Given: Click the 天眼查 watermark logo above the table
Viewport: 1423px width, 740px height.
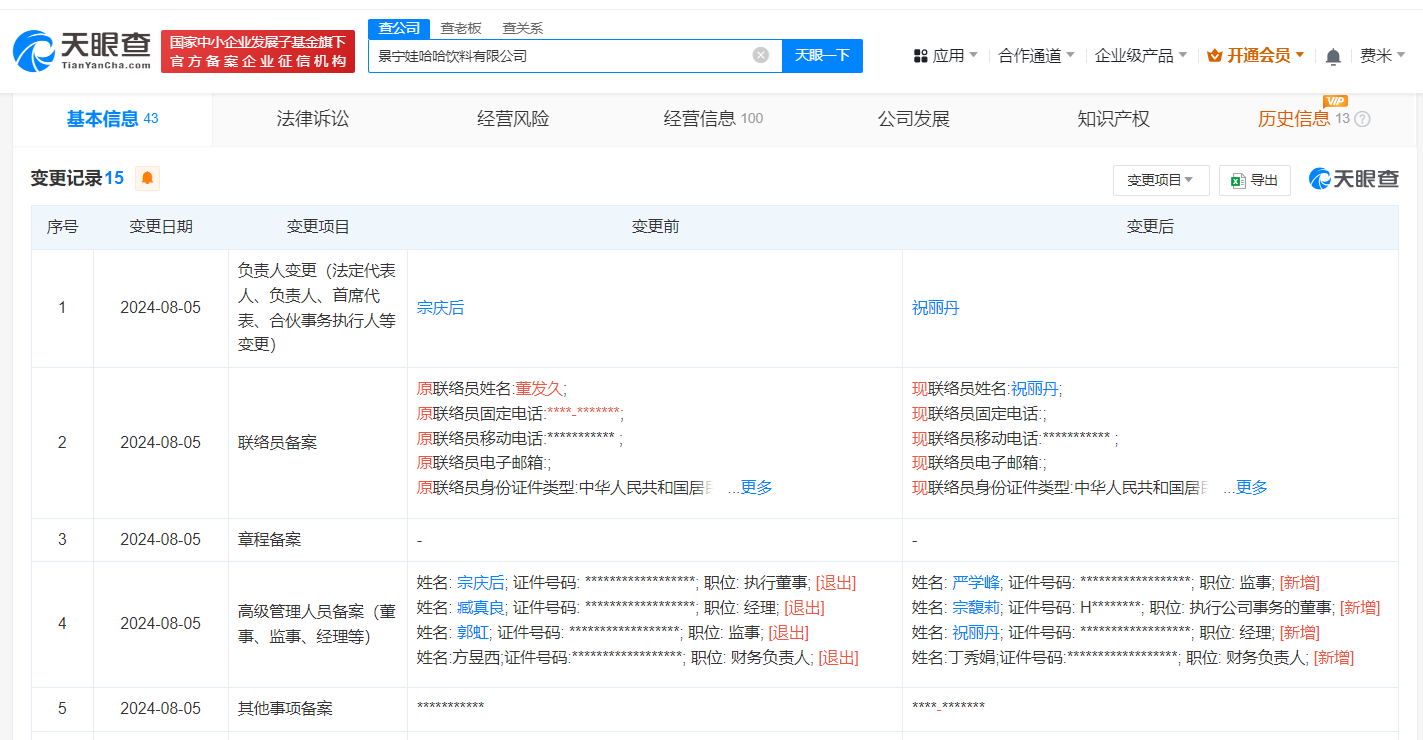Looking at the screenshot, I should click(1354, 178).
